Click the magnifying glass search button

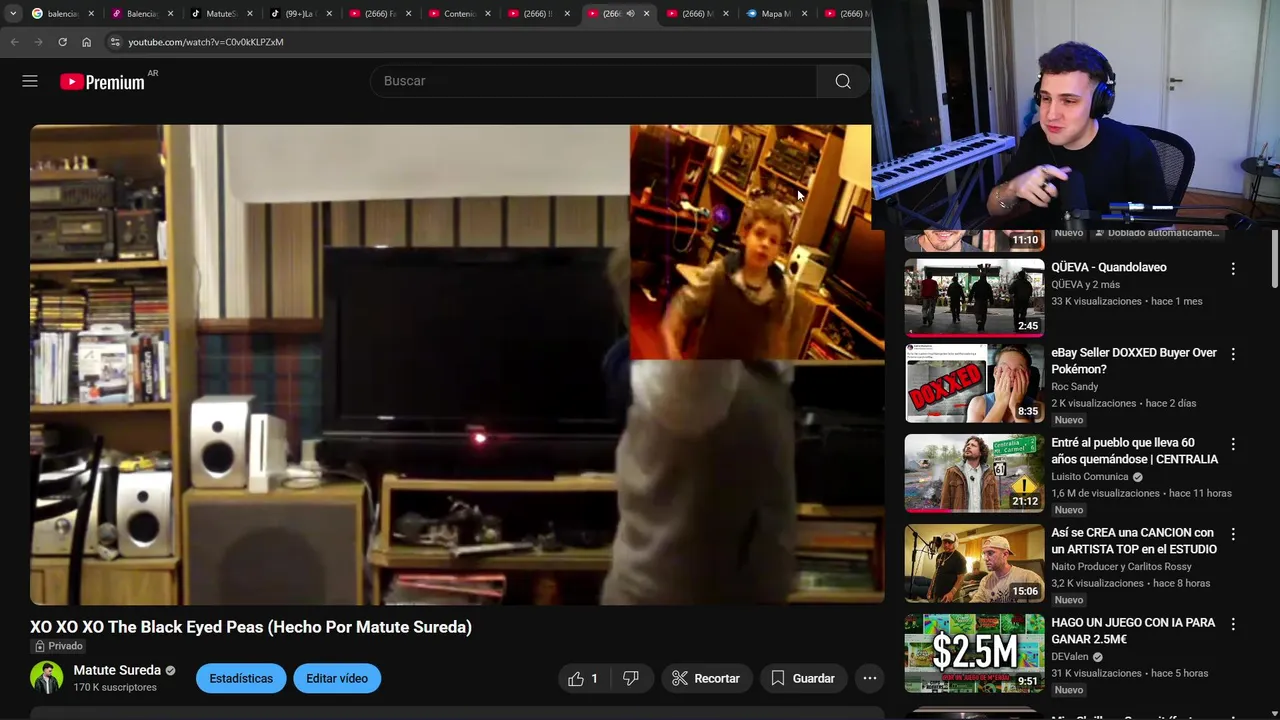(x=843, y=81)
